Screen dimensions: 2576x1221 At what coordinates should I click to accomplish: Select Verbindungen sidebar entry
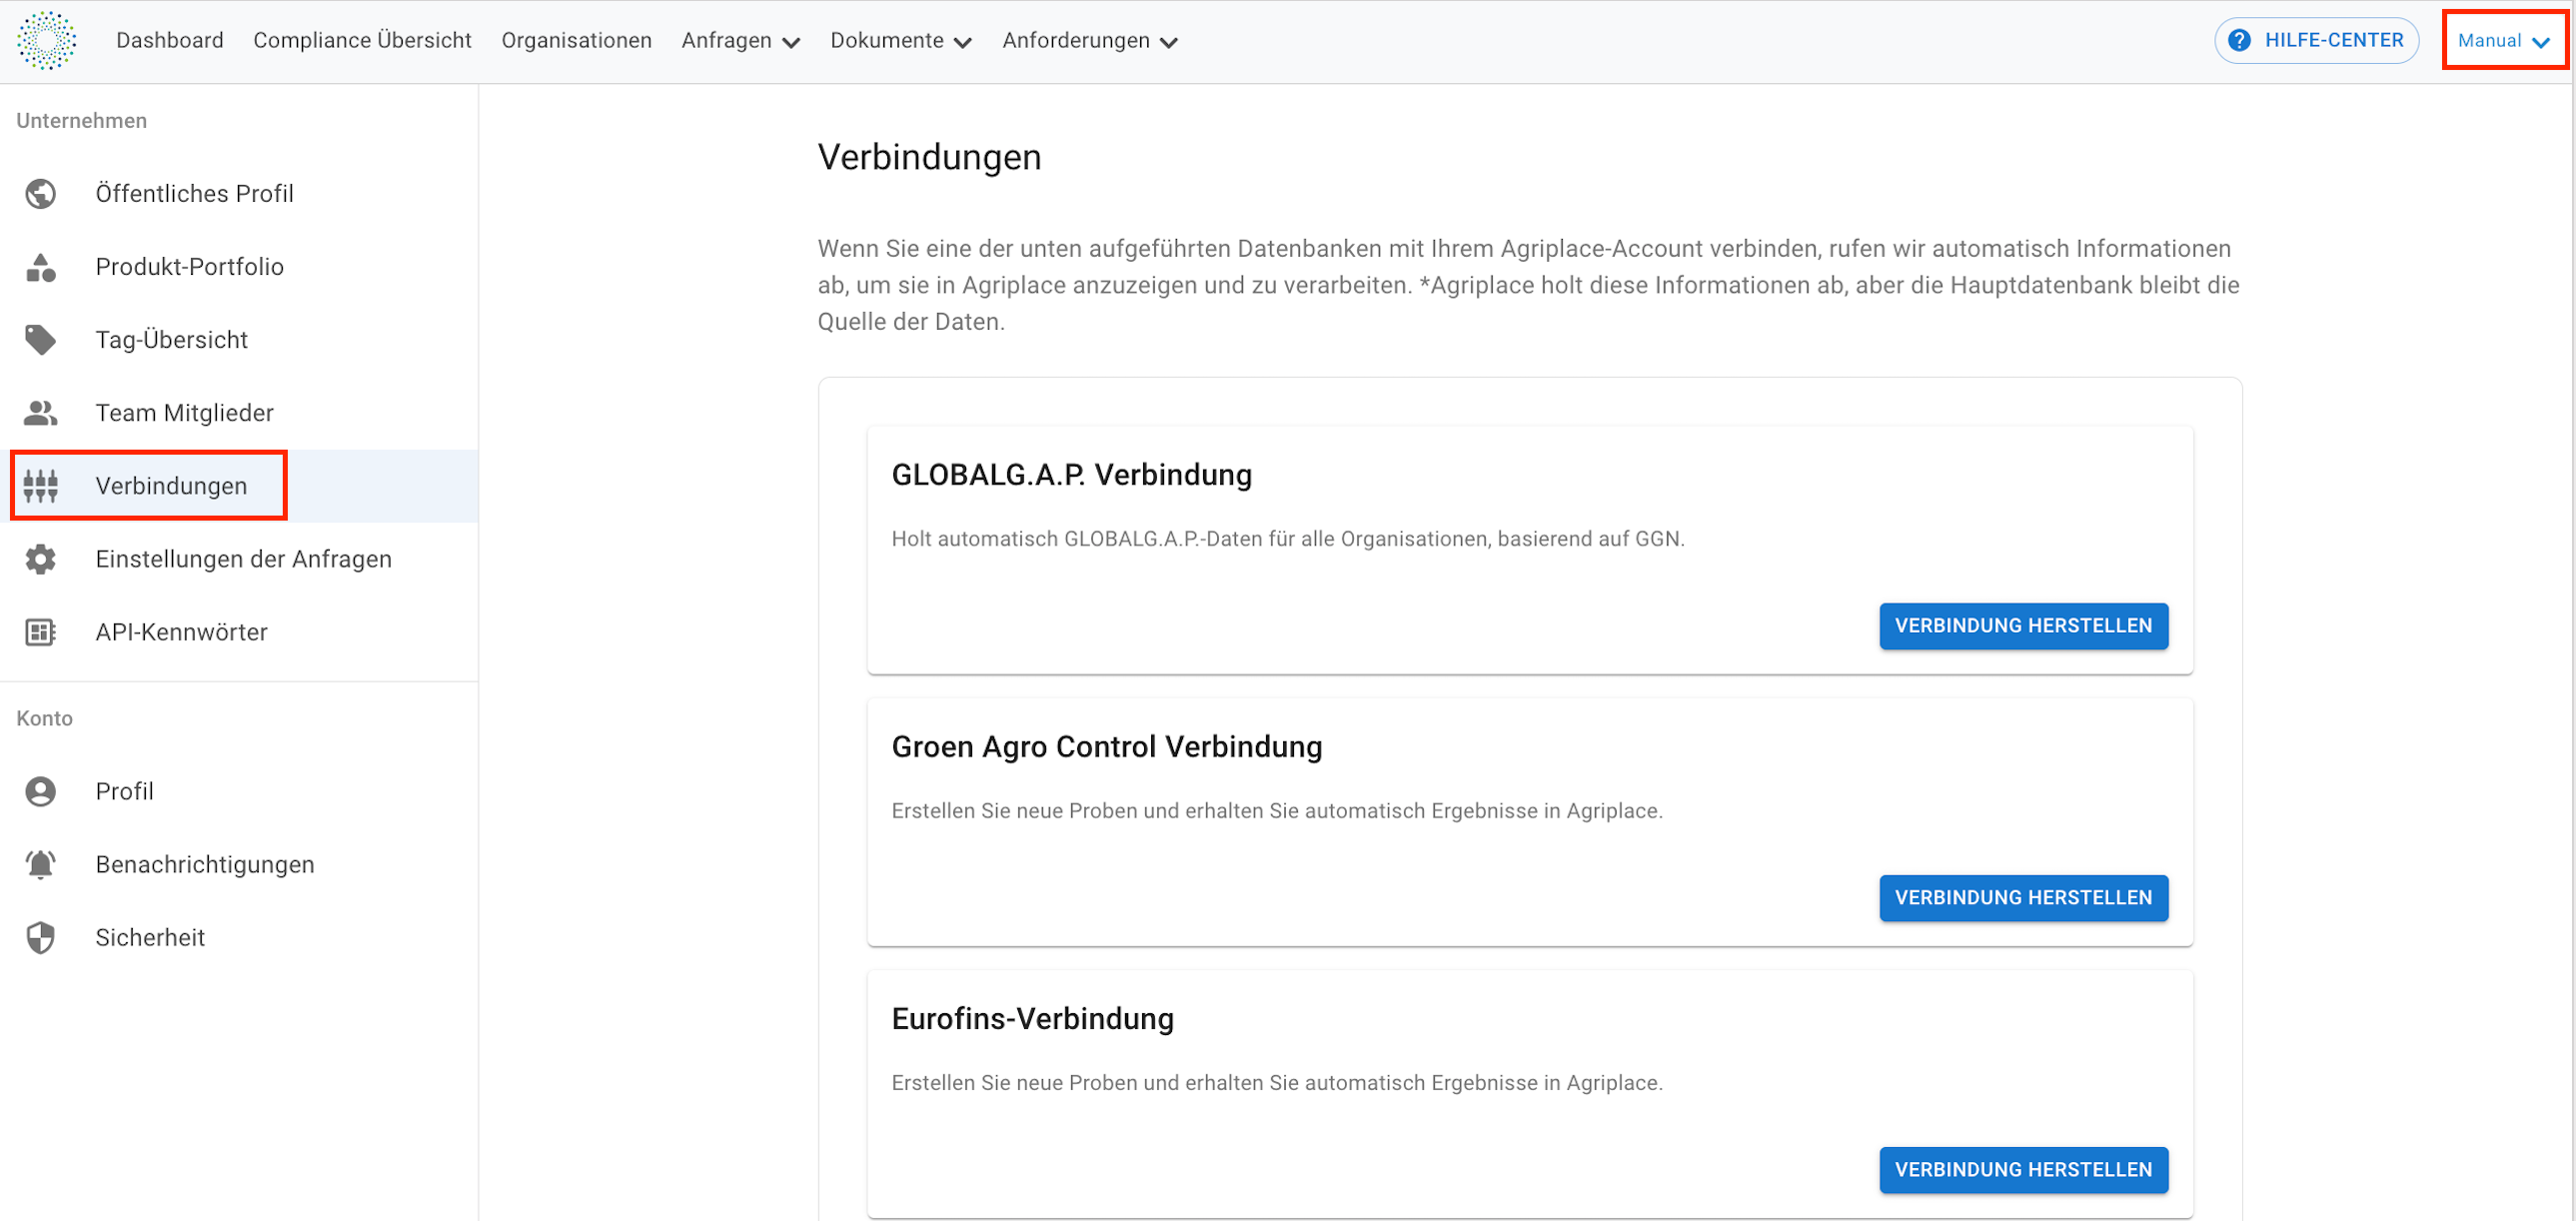point(239,486)
